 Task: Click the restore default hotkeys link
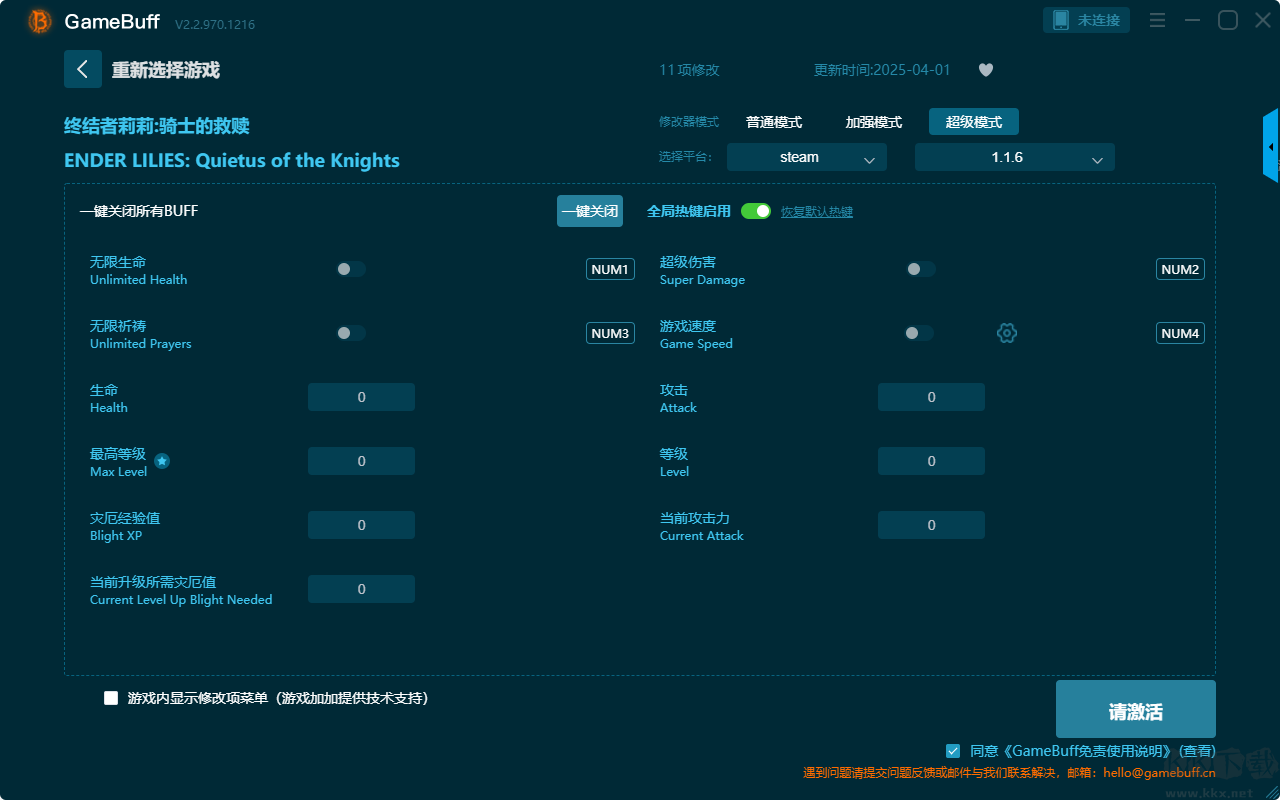pyautogui.click(x=816, y=212)
